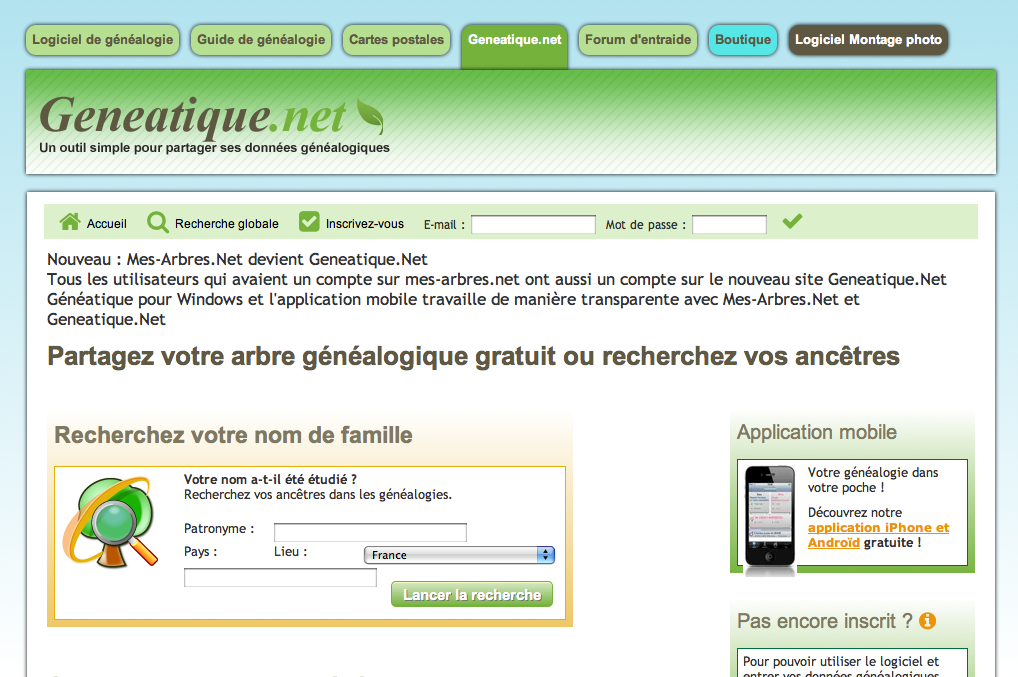This screenshot has width=1018, height=677.
Task: Click the Pas encore inscrit ? heading
Action: pyautogui.click(x=825, y=621)
